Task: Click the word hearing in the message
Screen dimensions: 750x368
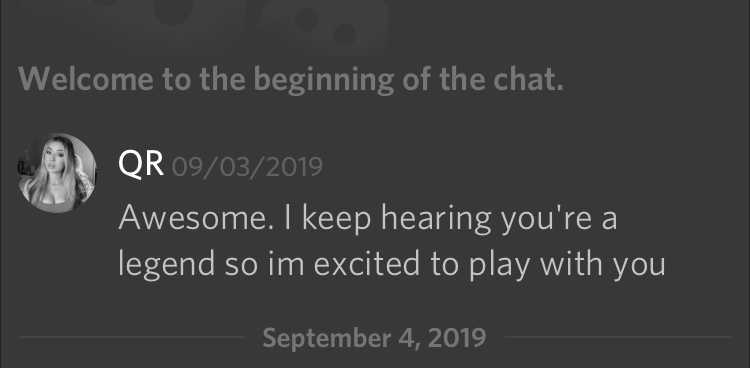Action: click(x=436, y=220)
